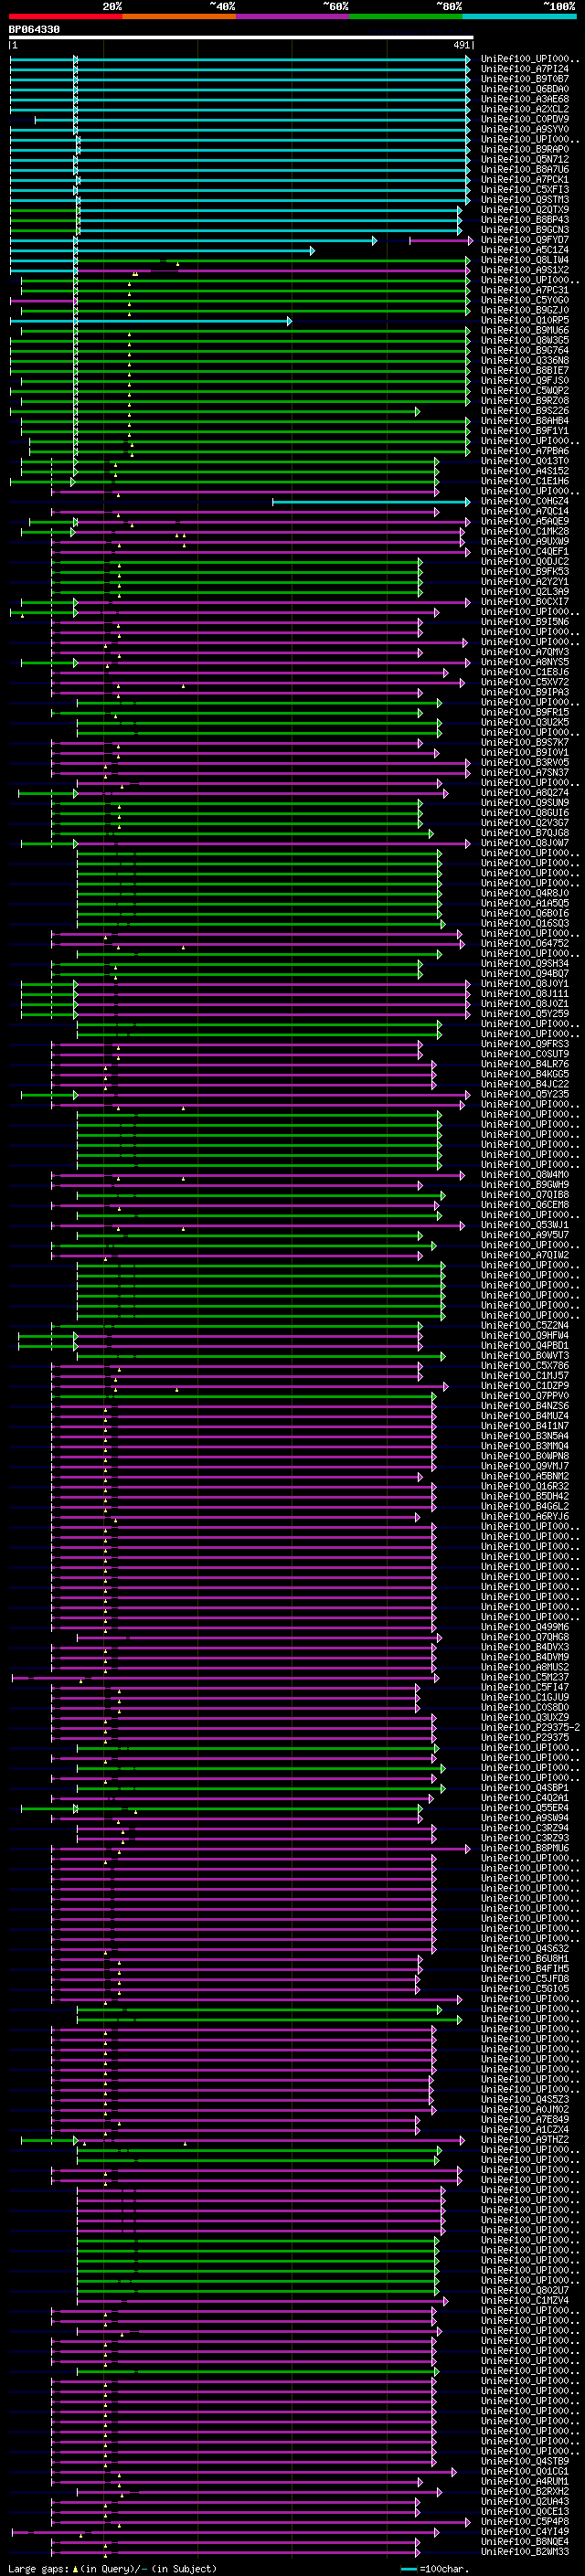585x2576 pixels.
Task: Open hit UniRef100_Q55EA4
Action: 525,1808
